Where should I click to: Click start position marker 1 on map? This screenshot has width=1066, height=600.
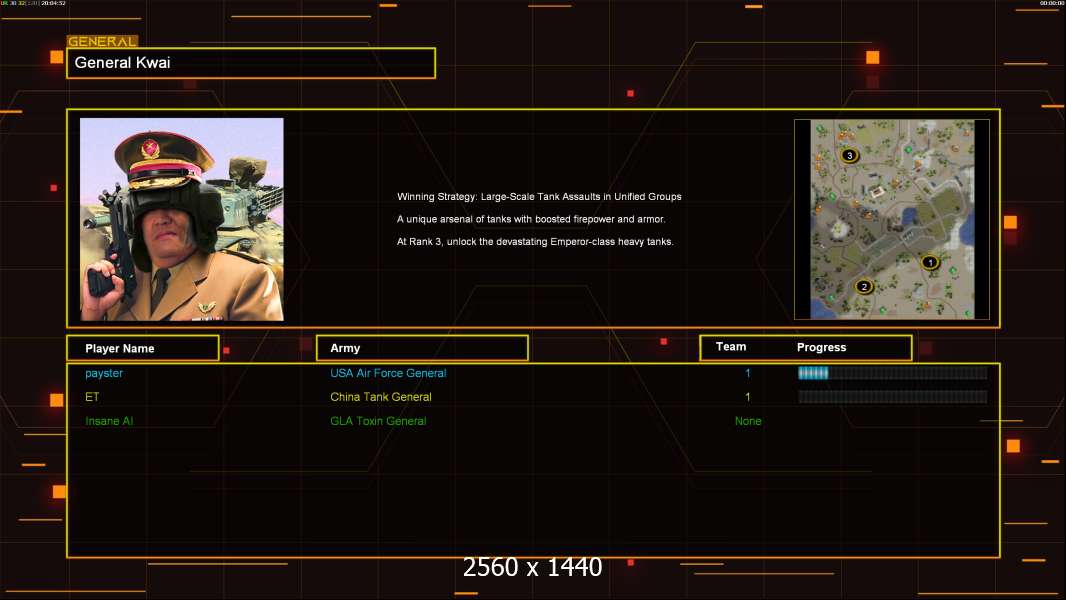tap(929, 262)
